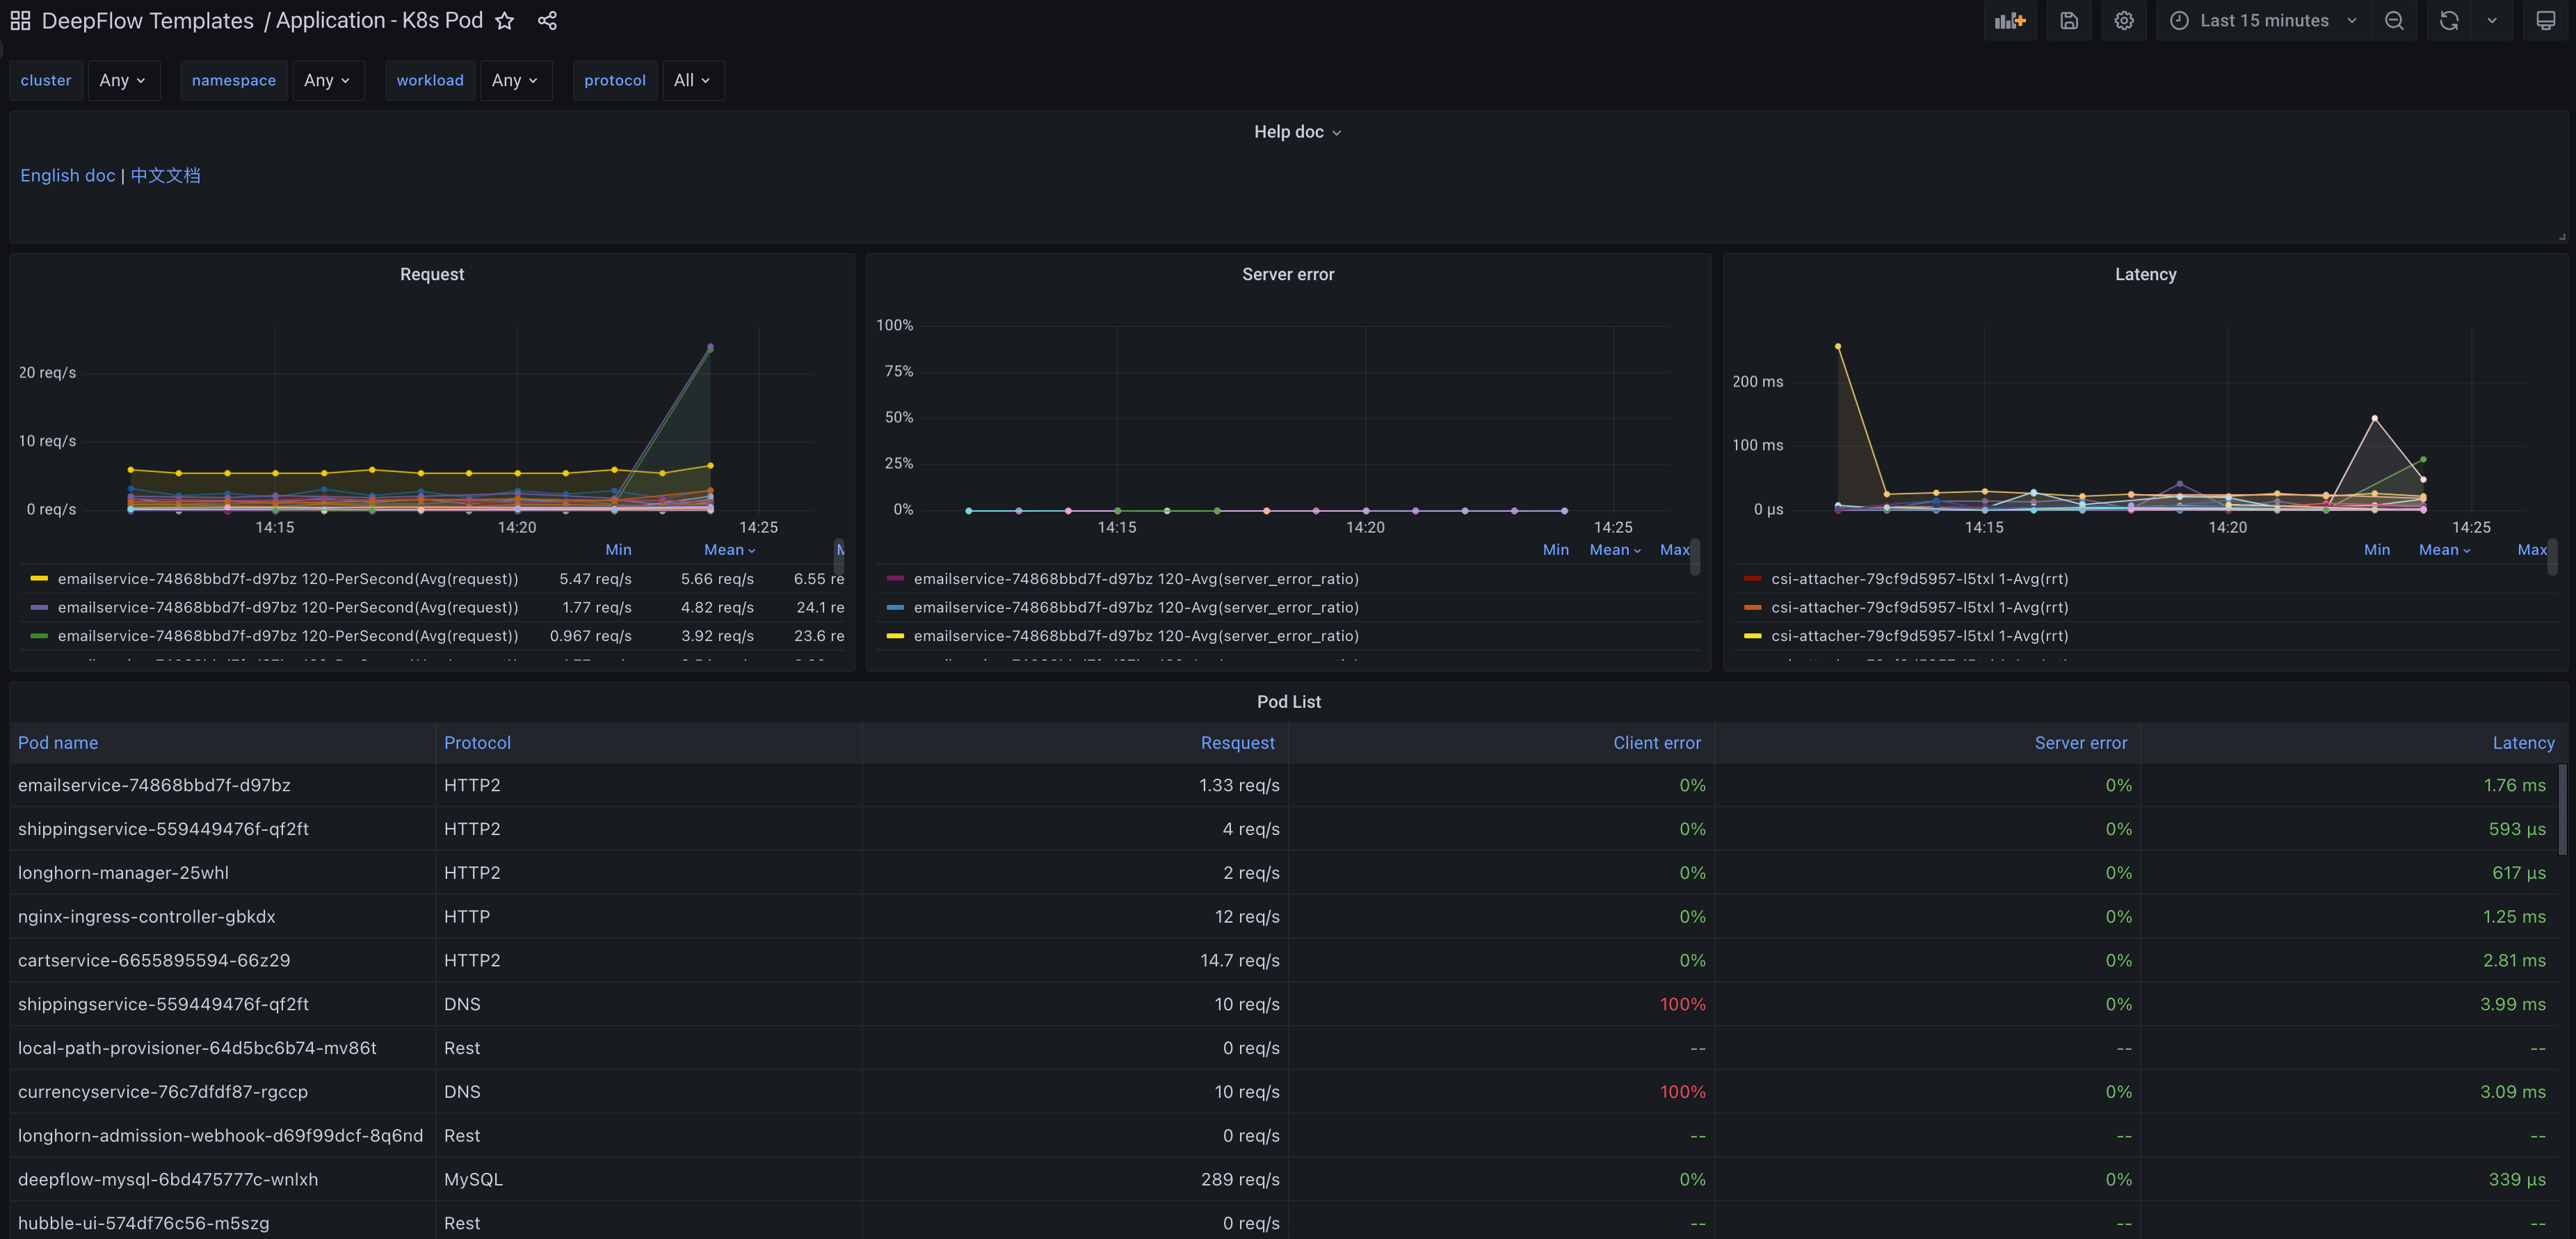2576x1239 pixels.
Task: Open the 中文文档 link
Action: coord(165,176)
